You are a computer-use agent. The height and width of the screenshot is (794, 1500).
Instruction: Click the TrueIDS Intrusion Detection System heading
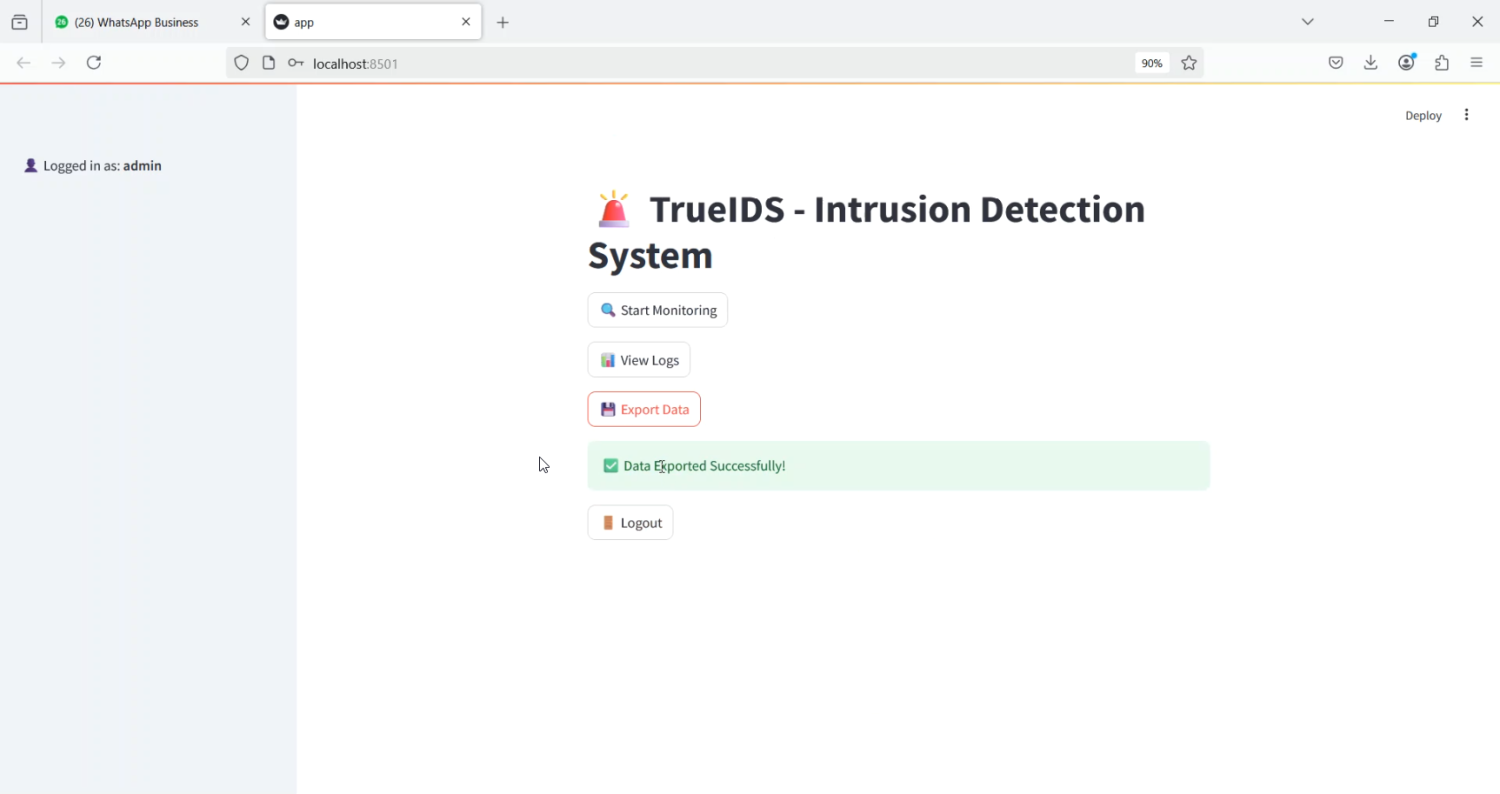tap(867, 232)
